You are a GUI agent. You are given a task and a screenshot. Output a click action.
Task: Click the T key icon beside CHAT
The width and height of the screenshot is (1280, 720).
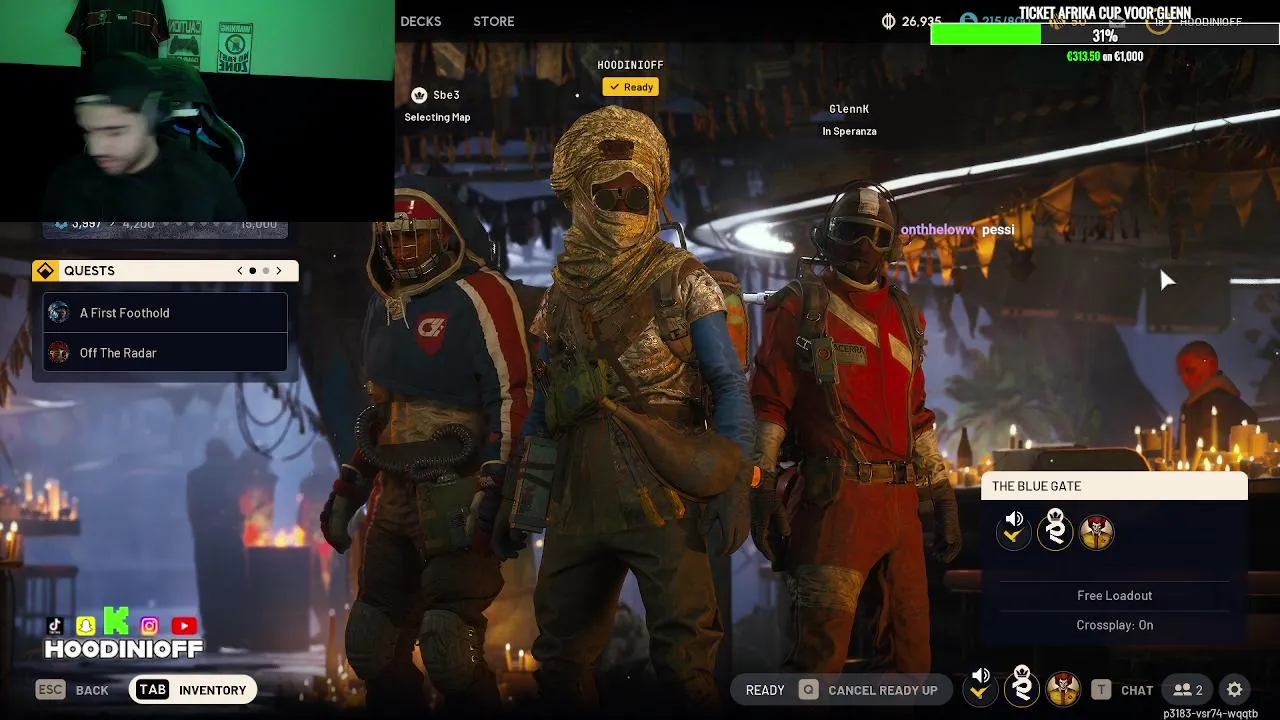[x=1101, y=690]
